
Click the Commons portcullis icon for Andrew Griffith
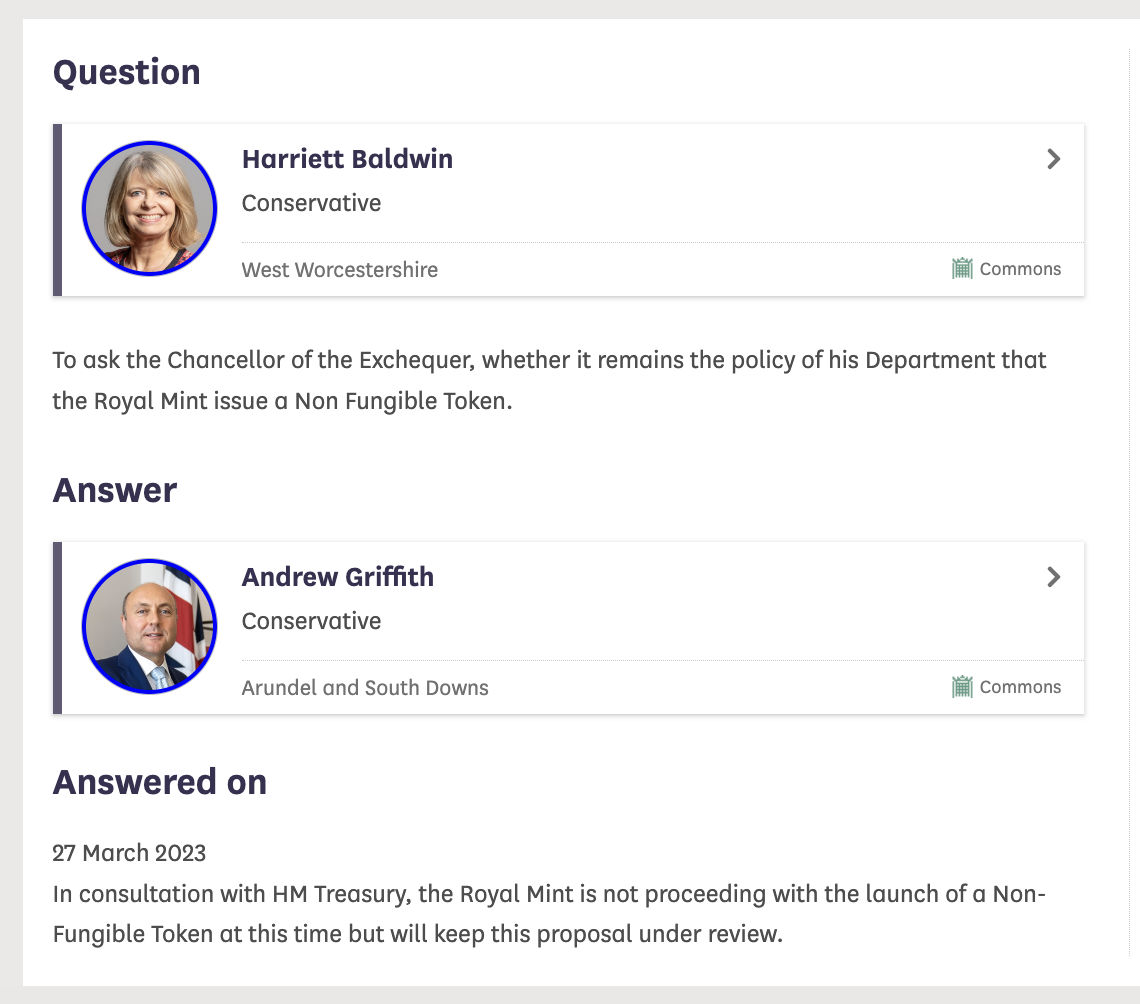[x=962, y=686]
